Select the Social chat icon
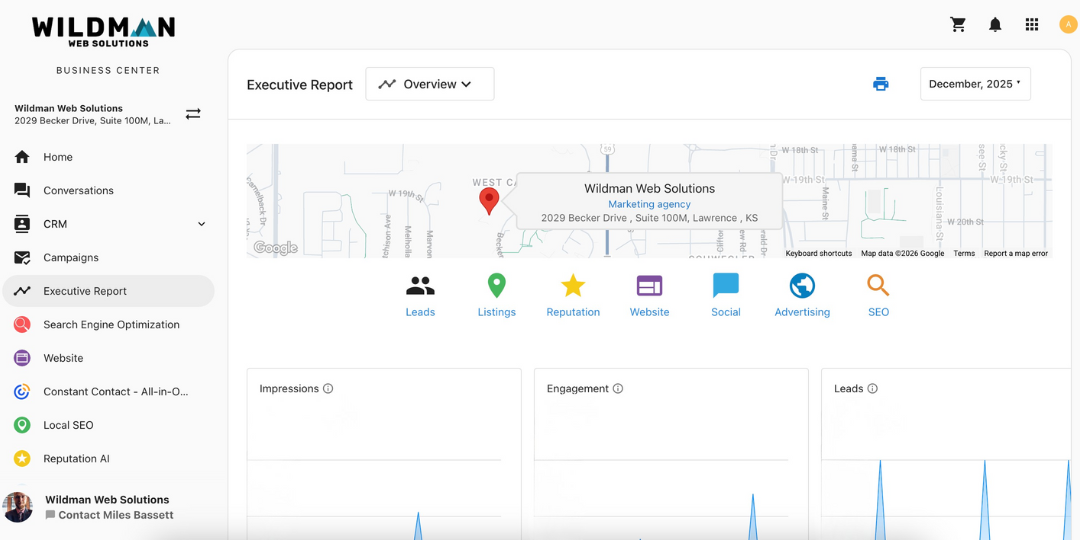 tap(726, 287)
